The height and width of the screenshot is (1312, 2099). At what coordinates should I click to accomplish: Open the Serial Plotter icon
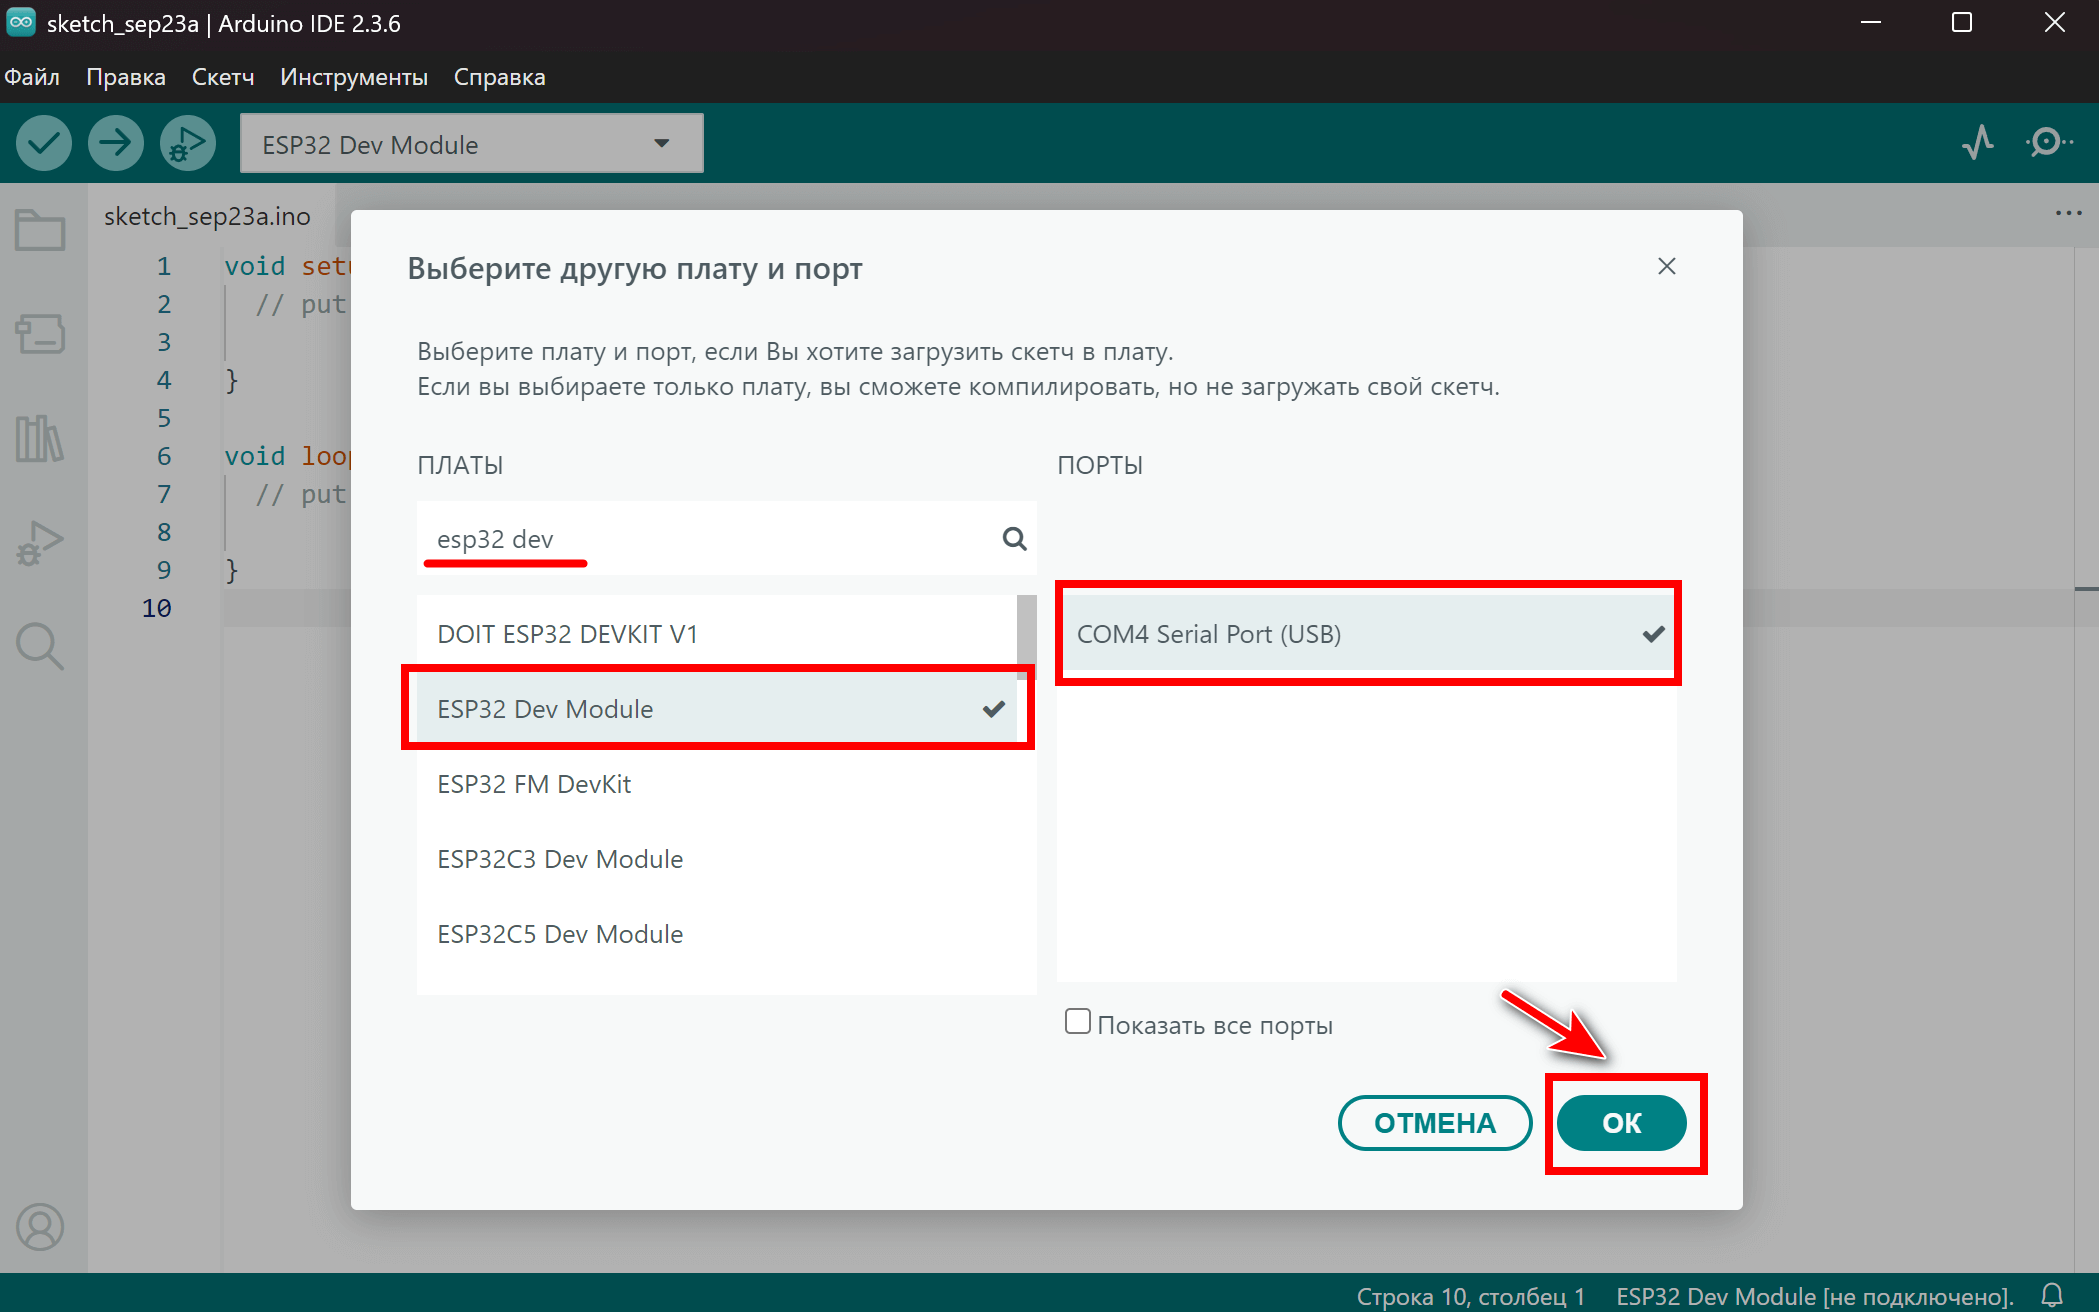[x=1977, y=143]
